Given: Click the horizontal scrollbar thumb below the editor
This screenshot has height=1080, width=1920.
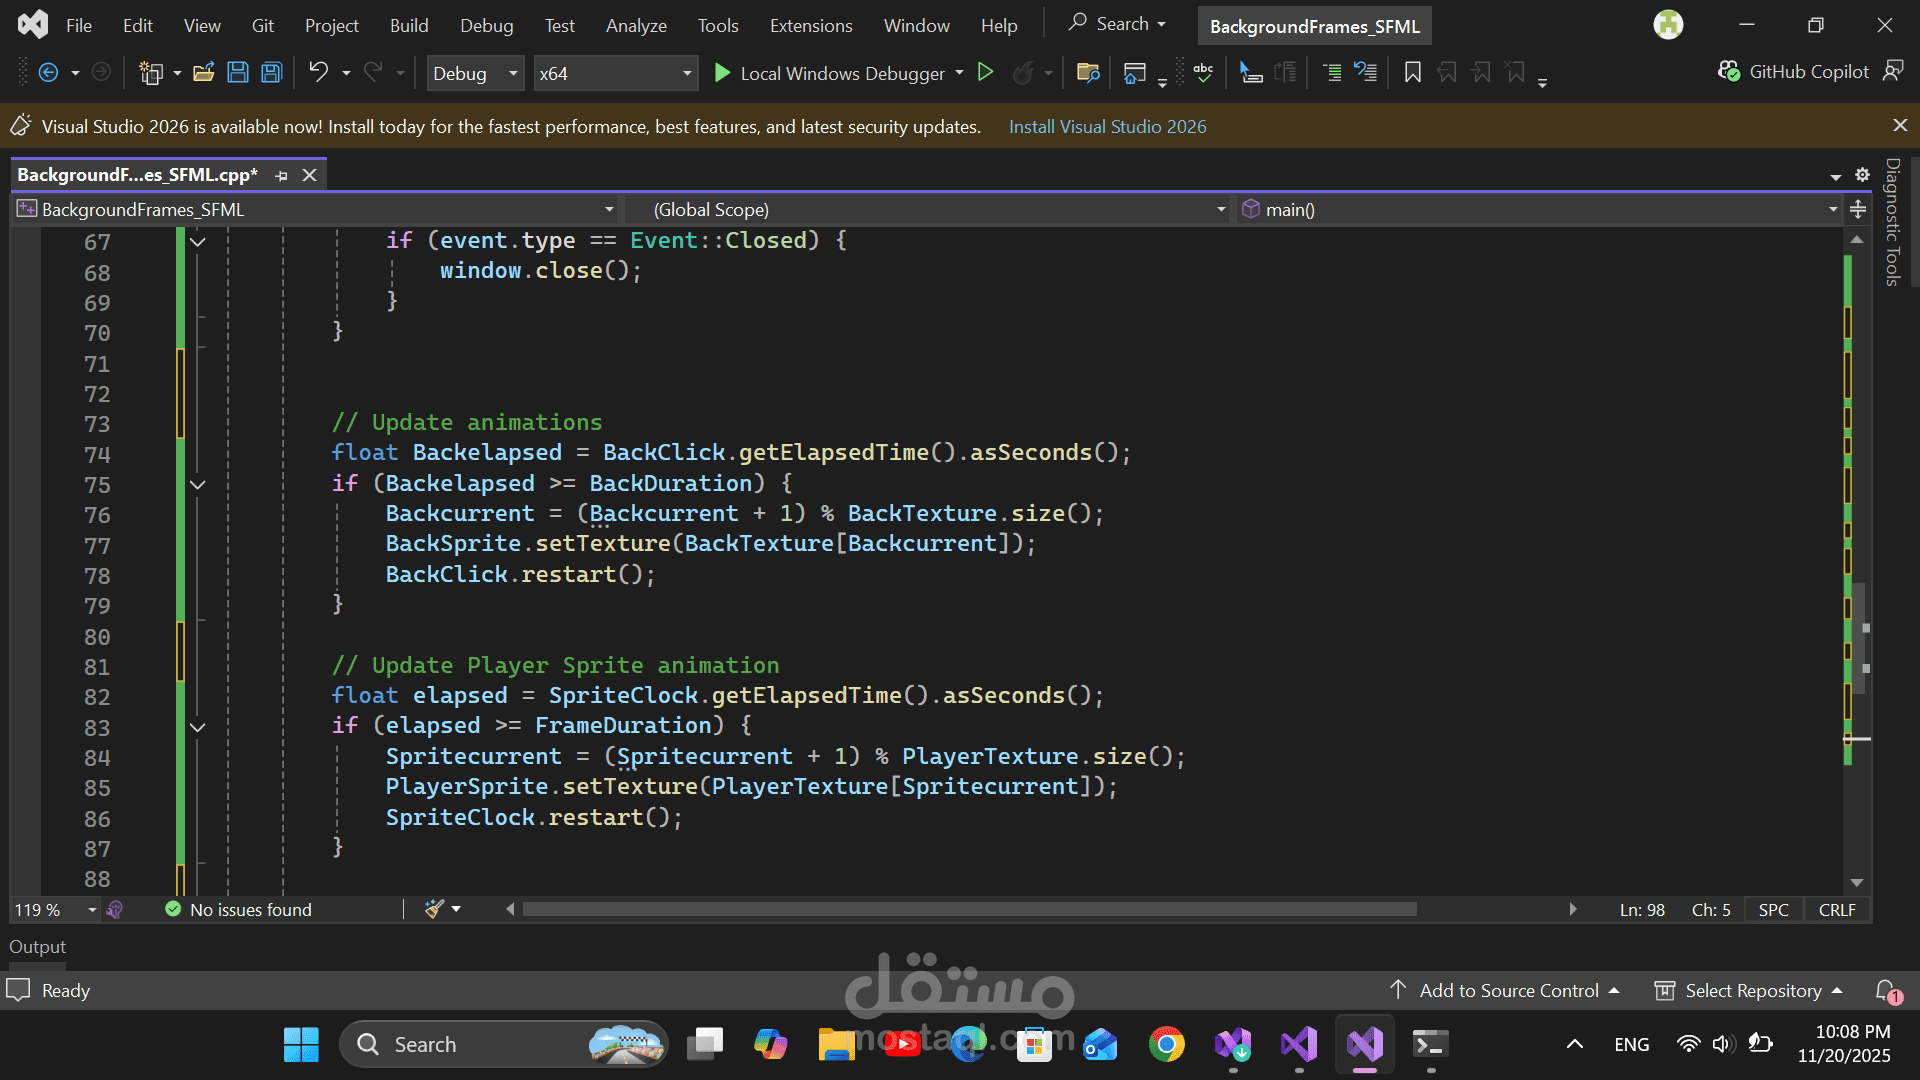Looking at the screenshot, I should [968, 909].
